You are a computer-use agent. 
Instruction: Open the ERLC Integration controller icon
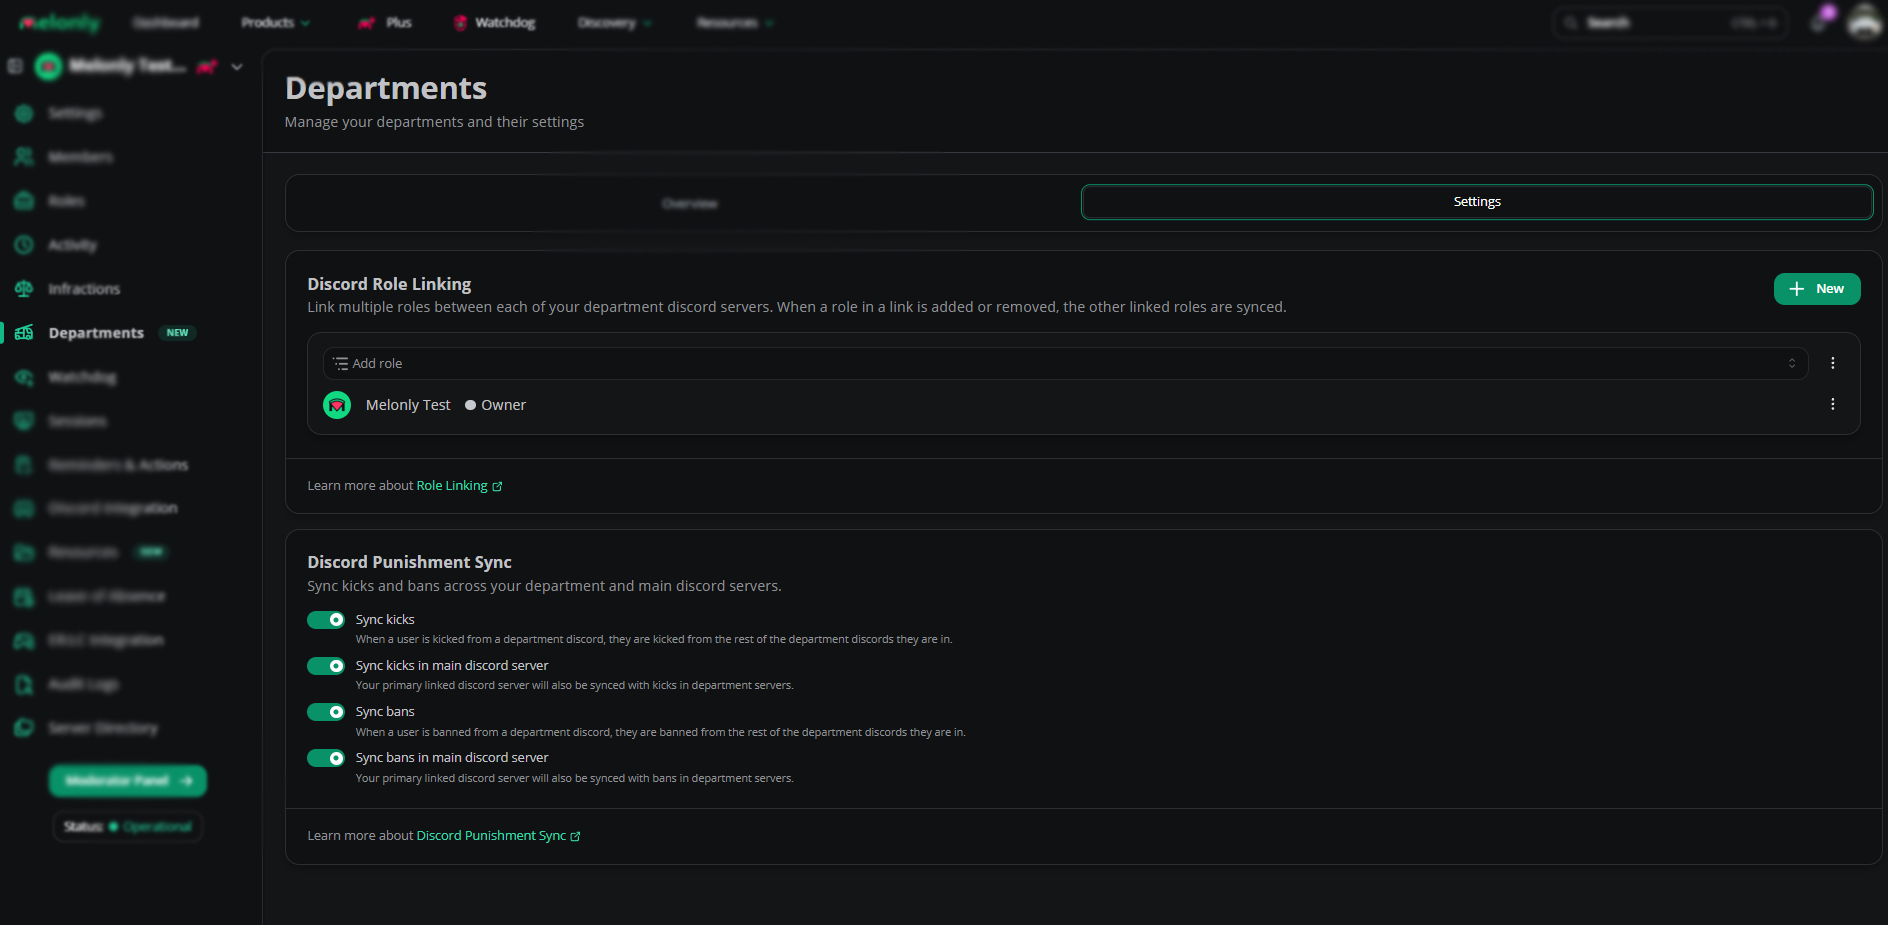point(24,640)
